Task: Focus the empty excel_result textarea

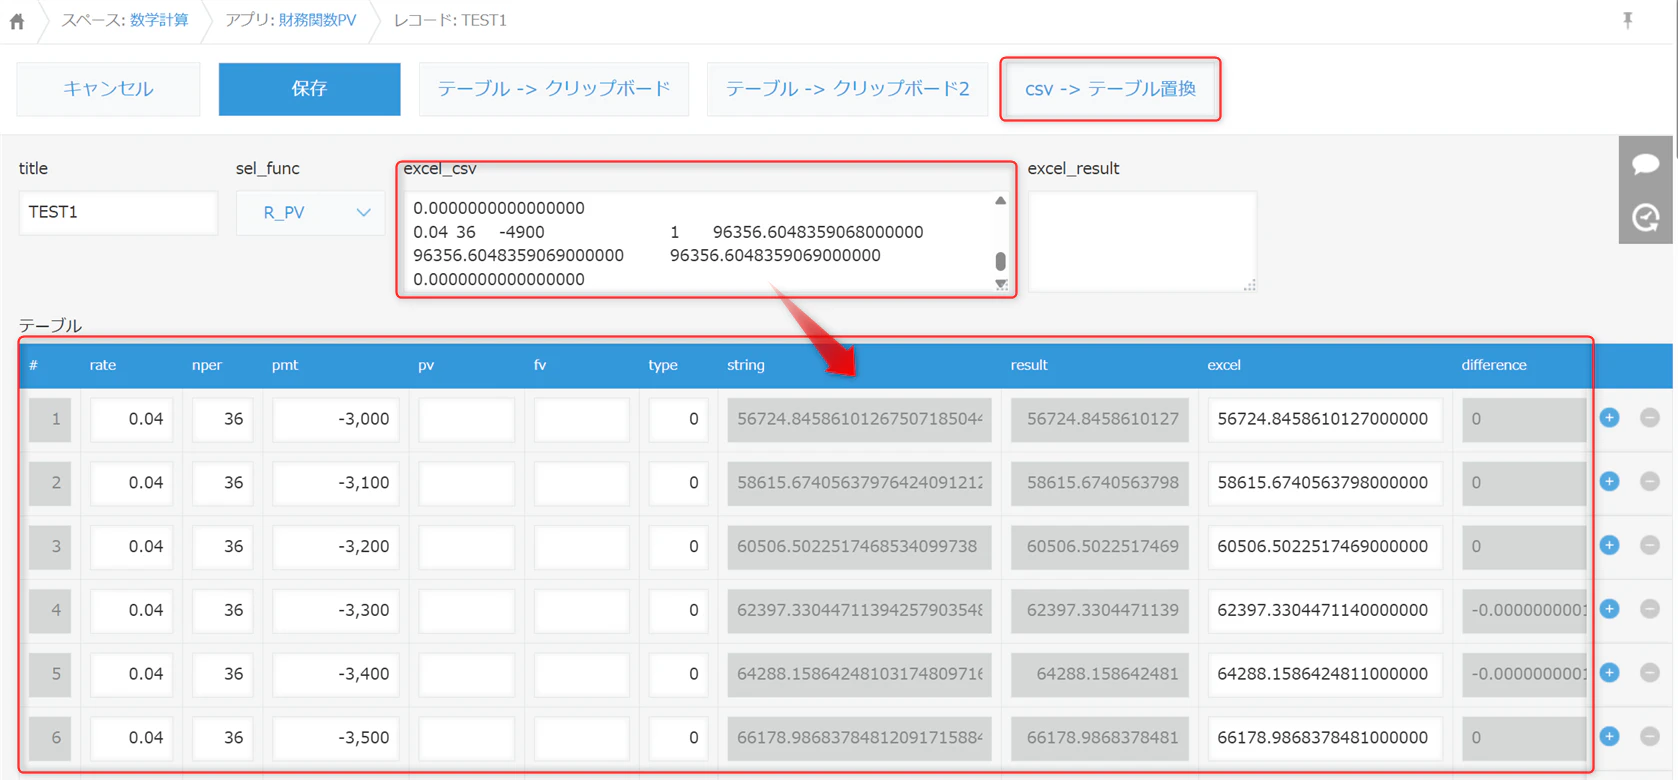Action: point(1142,241)
